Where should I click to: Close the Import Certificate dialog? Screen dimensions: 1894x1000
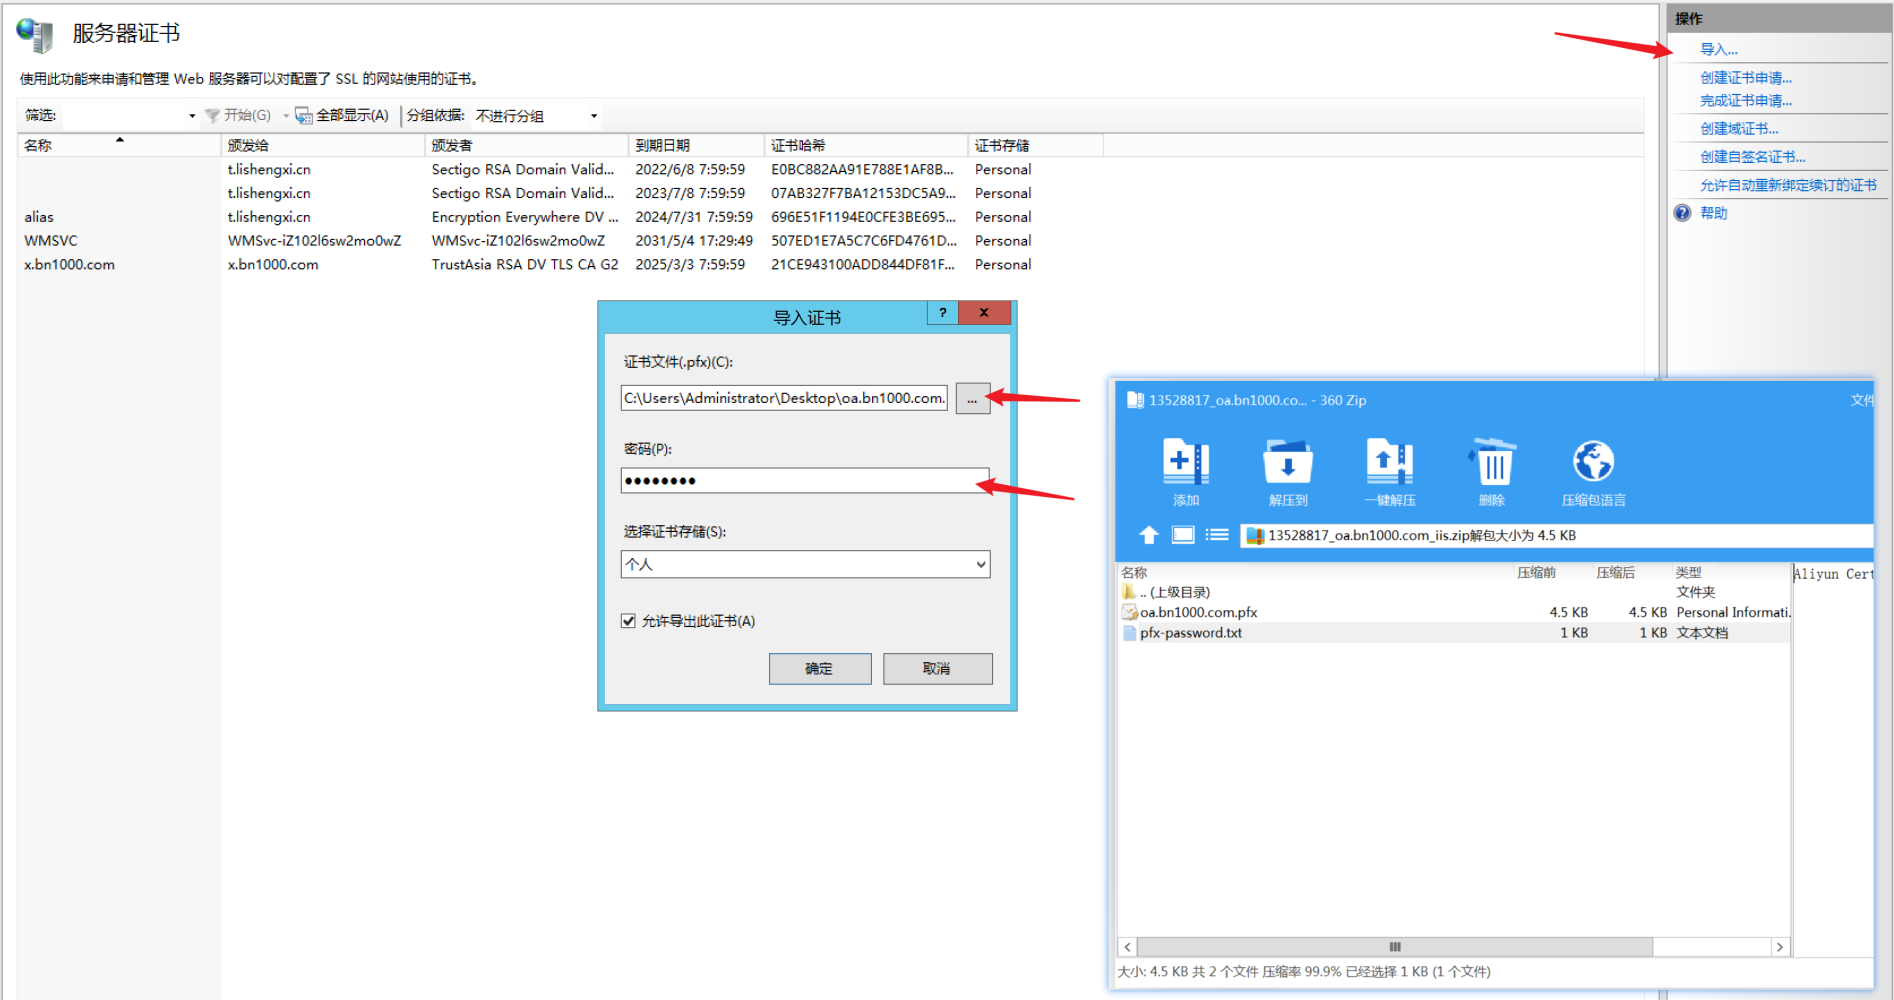(x=984, y=313)
